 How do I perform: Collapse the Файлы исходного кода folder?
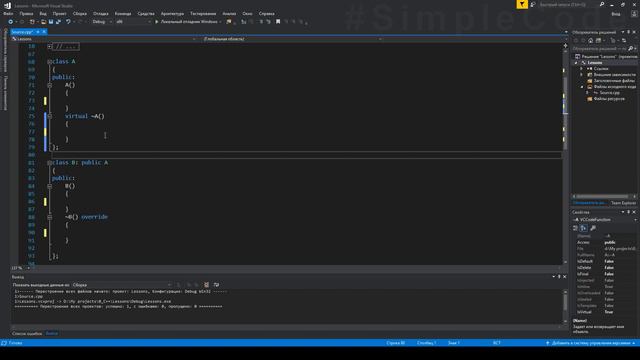click(582, 87)
